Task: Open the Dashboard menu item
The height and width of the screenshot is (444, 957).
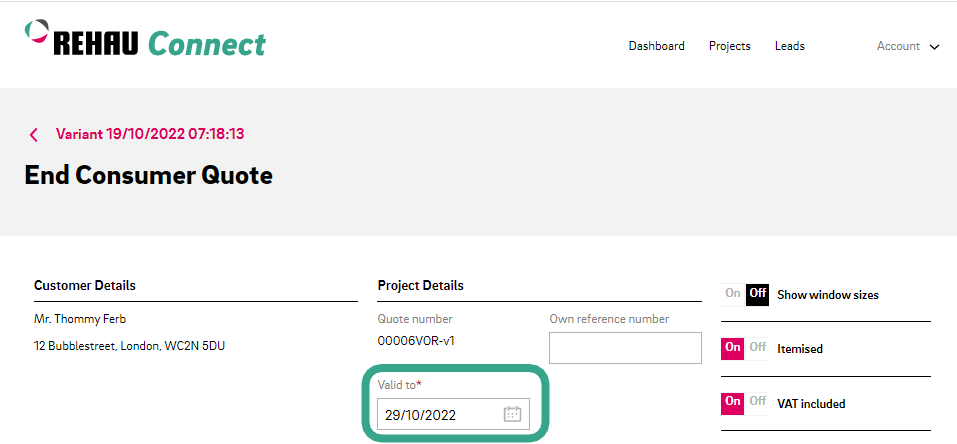Action: 656,46
